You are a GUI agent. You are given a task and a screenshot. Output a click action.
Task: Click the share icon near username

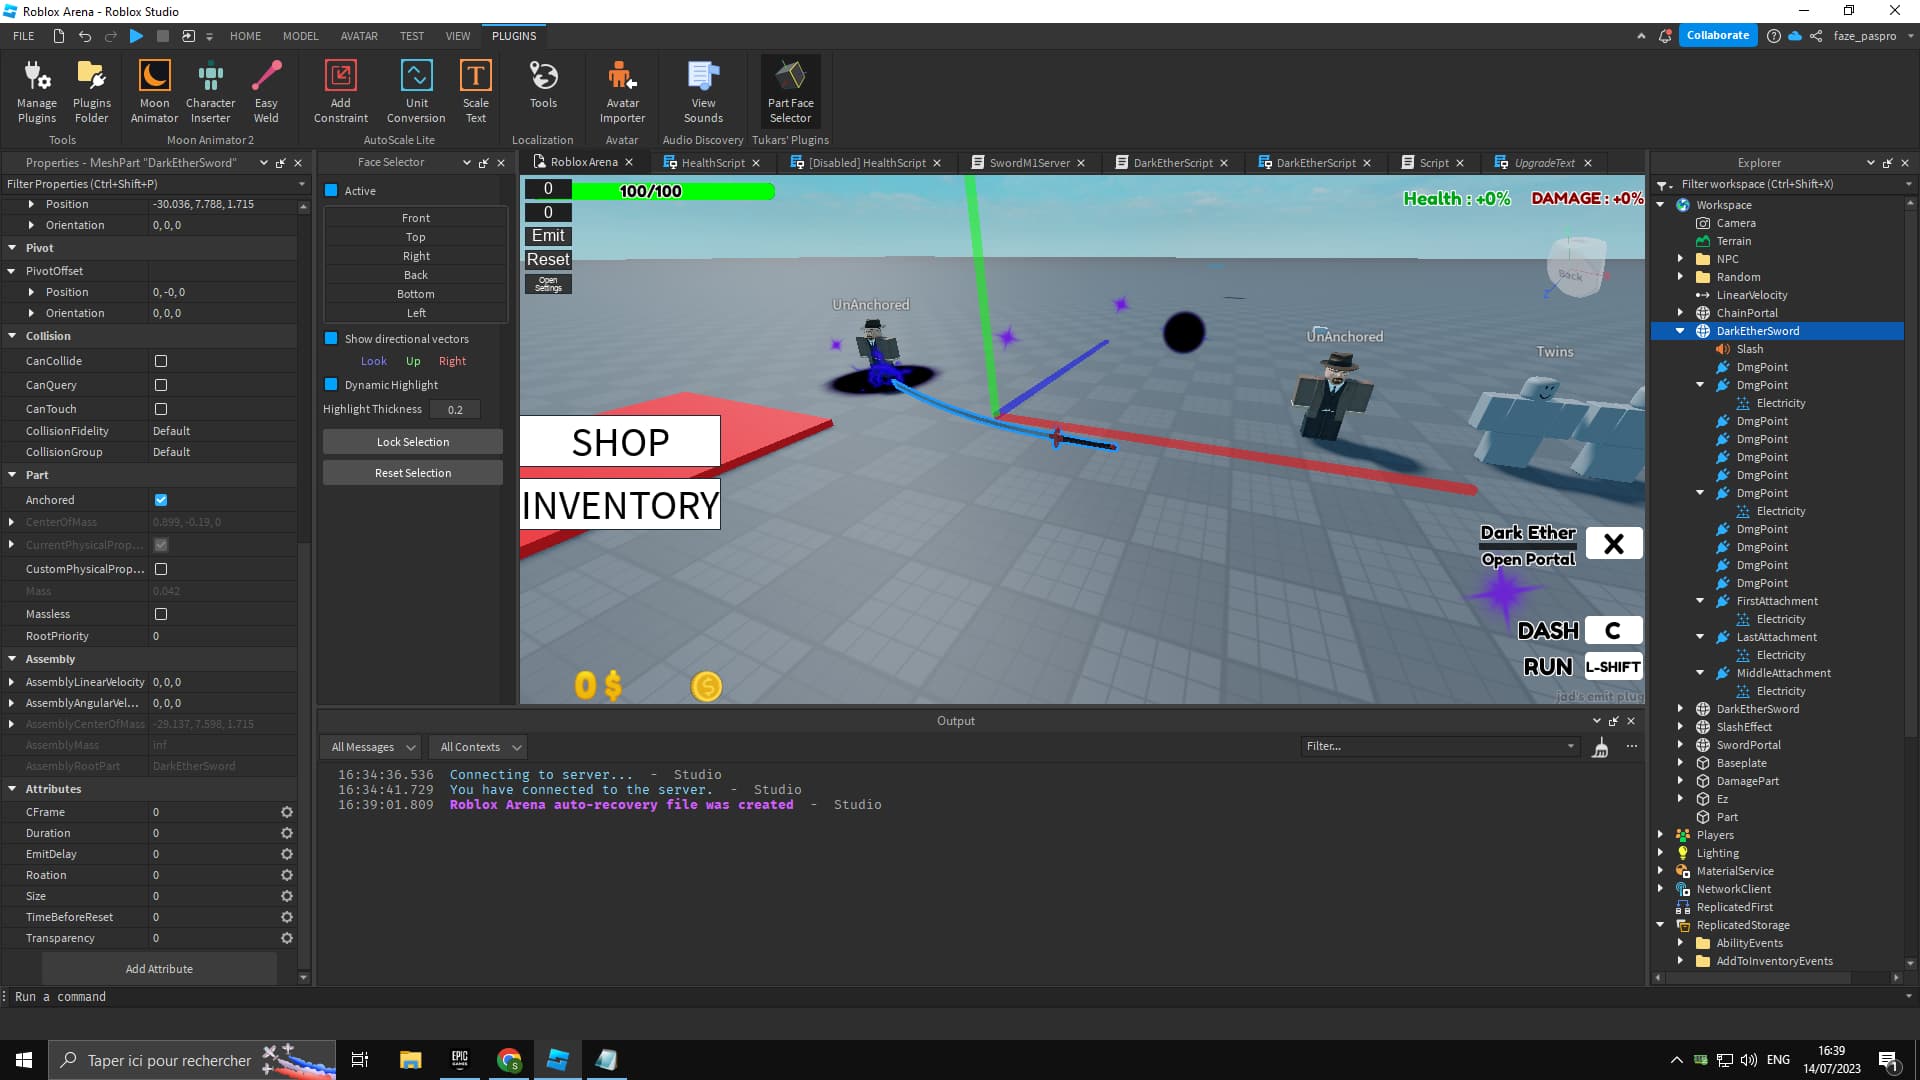coord(1816,36)
